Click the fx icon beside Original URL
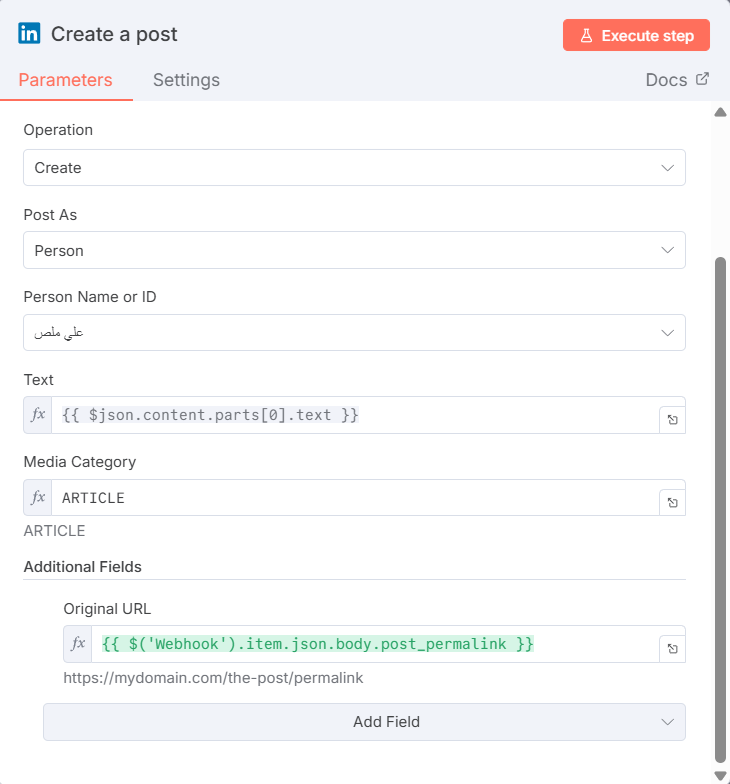Viewport: 730px width, 784px height. (78, 644)
